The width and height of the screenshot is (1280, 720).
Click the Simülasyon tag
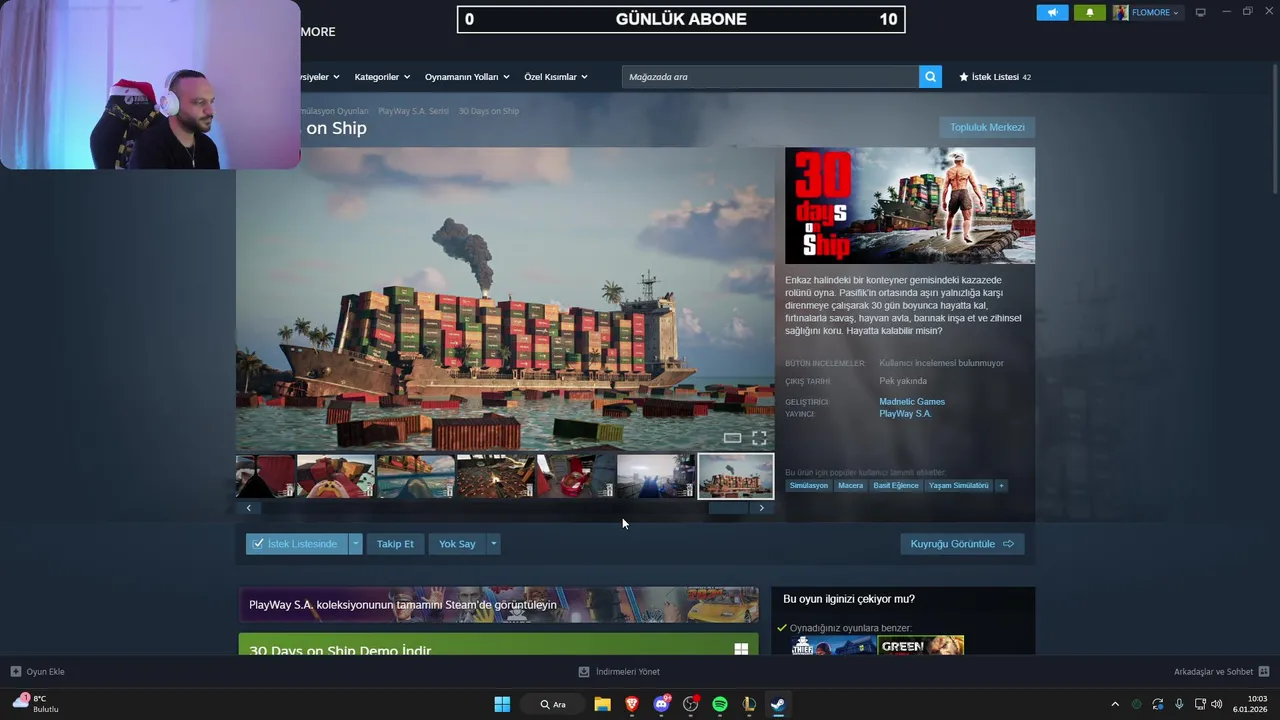point(809,486)
